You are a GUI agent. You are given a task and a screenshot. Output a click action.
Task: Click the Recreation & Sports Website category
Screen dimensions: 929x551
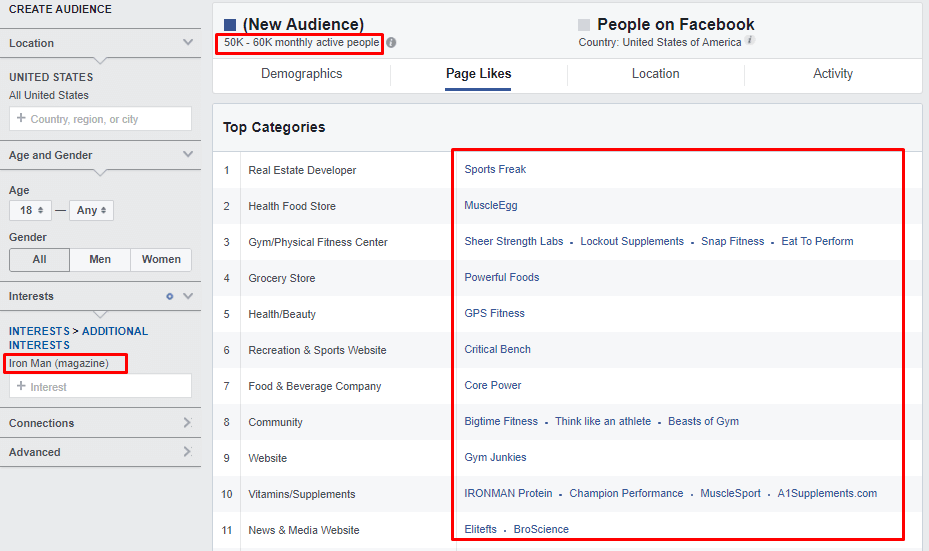point(317,350)
